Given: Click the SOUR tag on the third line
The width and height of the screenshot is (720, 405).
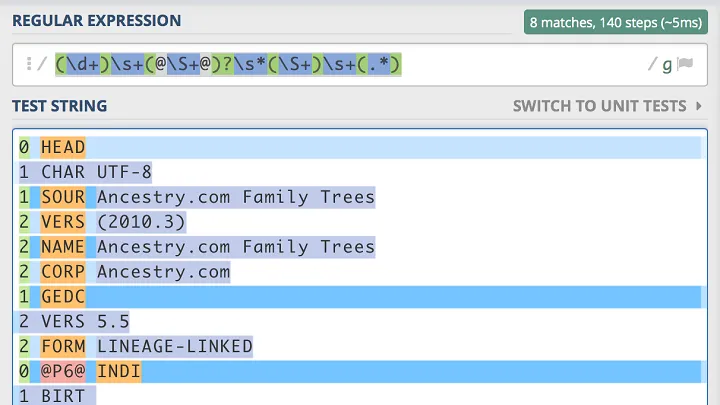Looking at the screenshot, I should (x=63, y=197).
